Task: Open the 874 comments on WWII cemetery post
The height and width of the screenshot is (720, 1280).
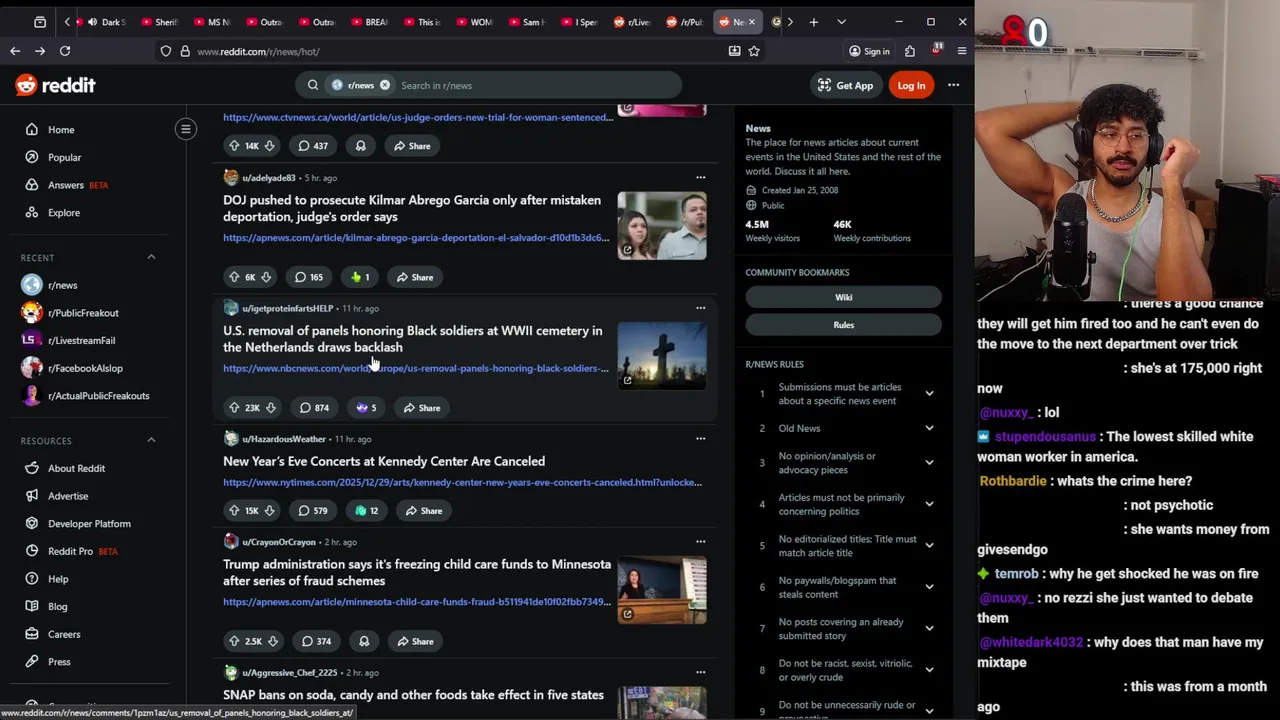Action: (314, 408)
